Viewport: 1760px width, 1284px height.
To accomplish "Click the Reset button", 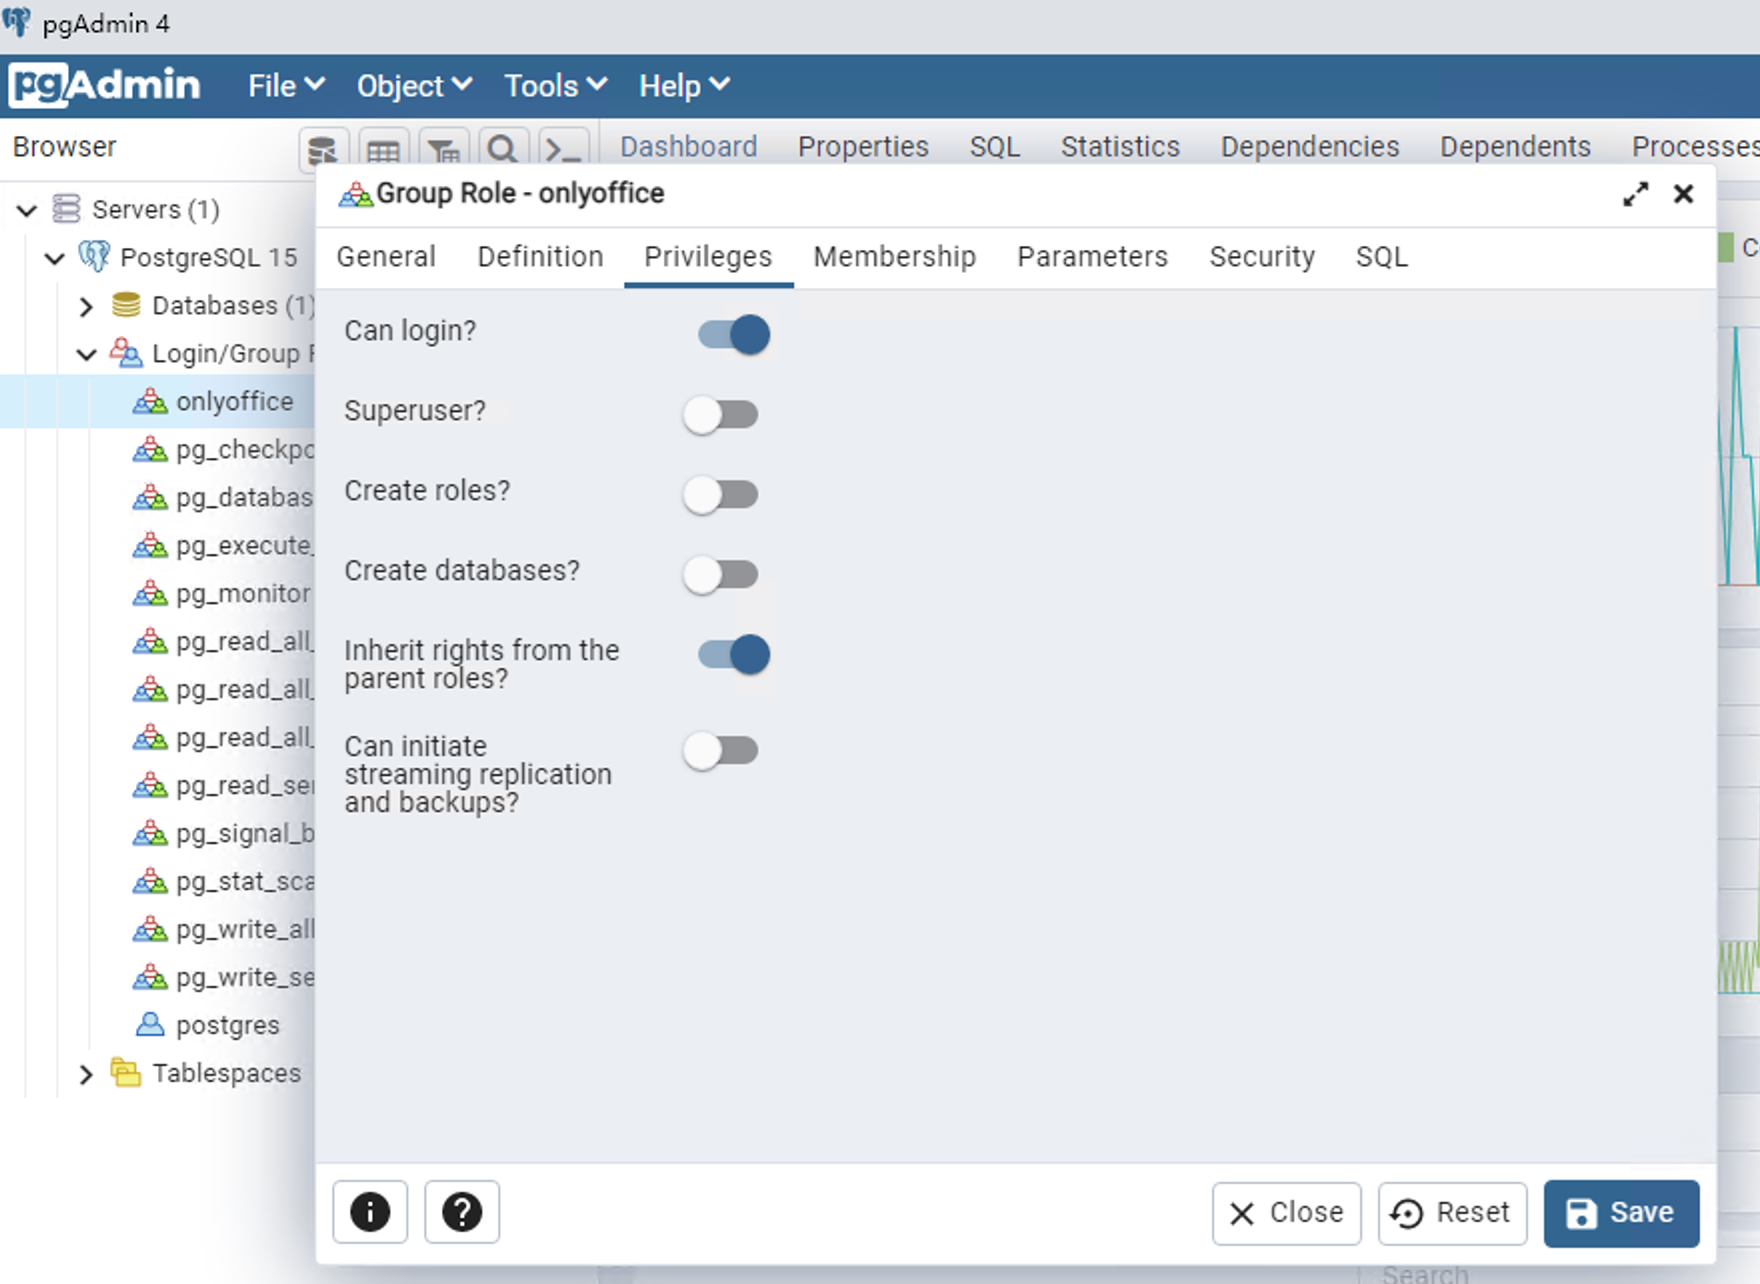I will tap(1452, 1213).
